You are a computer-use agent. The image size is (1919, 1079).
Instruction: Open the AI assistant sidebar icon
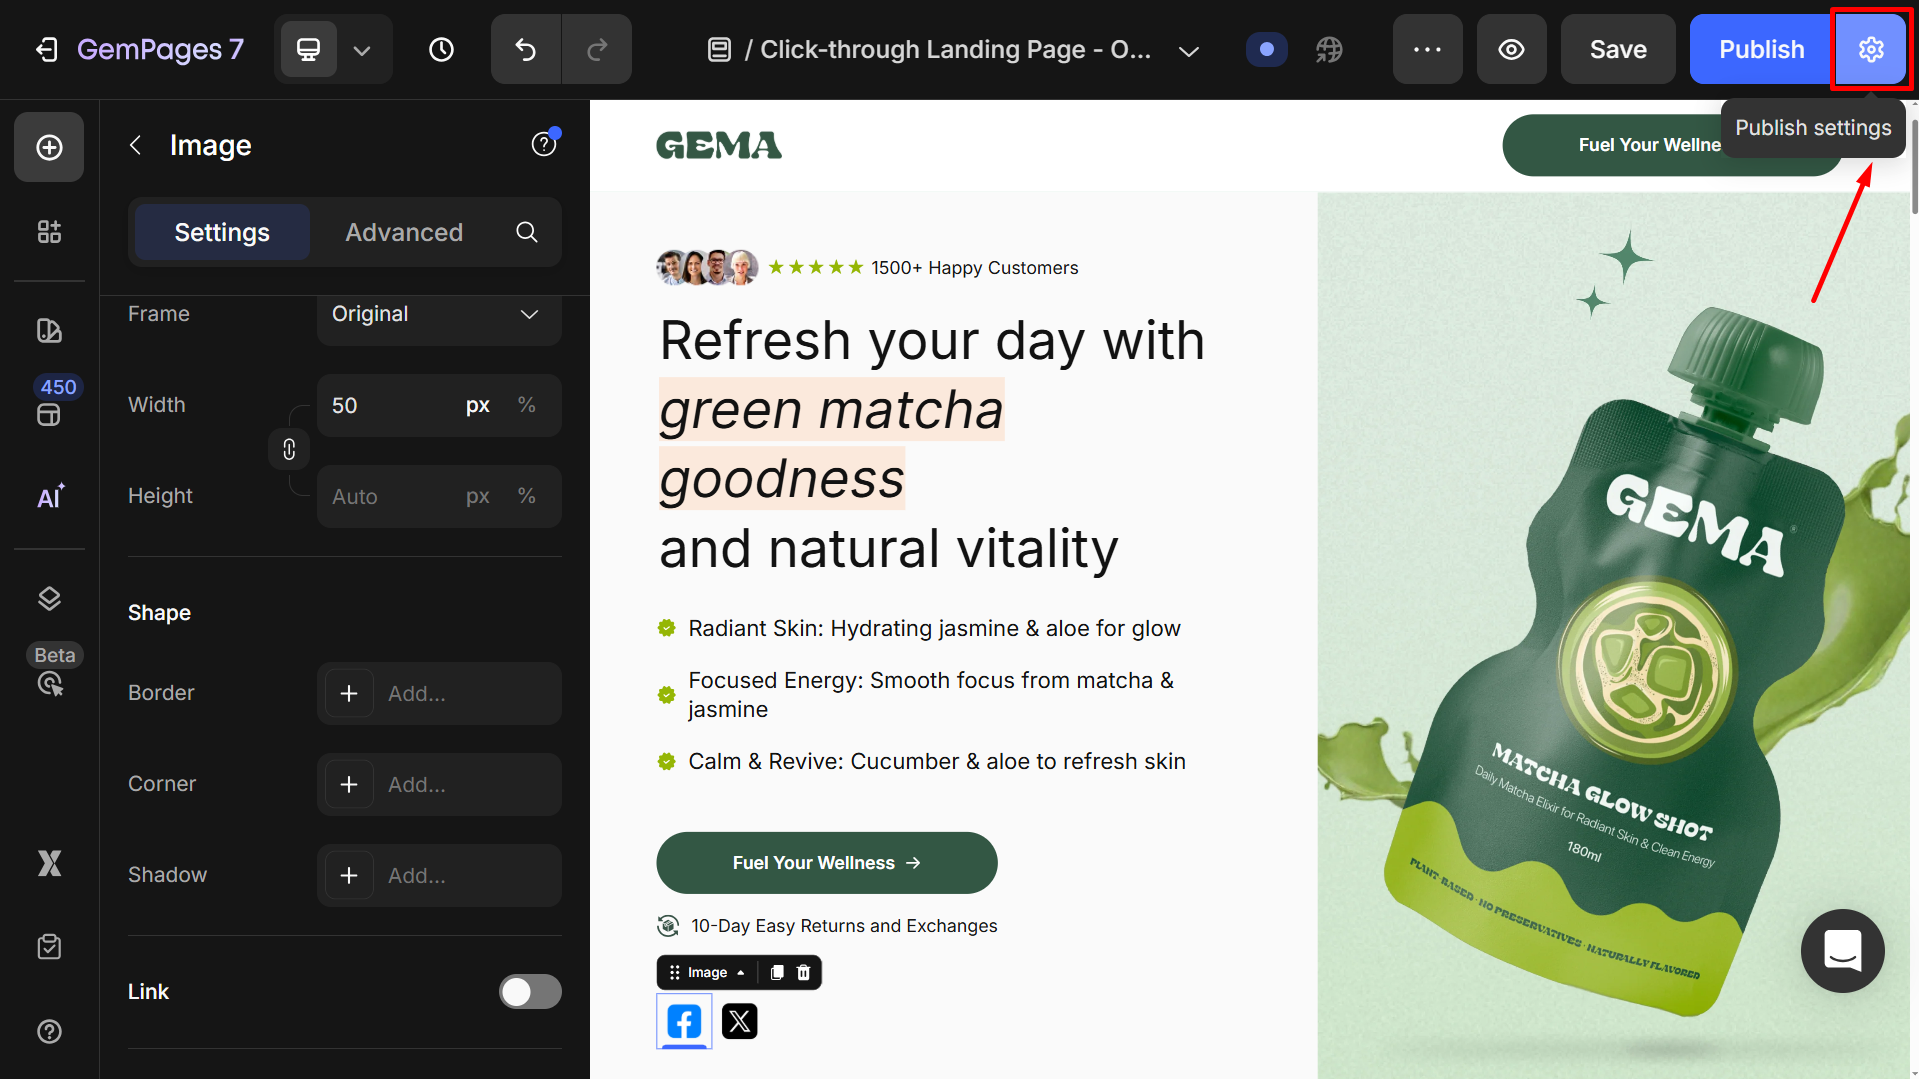[x=49, y=496]
